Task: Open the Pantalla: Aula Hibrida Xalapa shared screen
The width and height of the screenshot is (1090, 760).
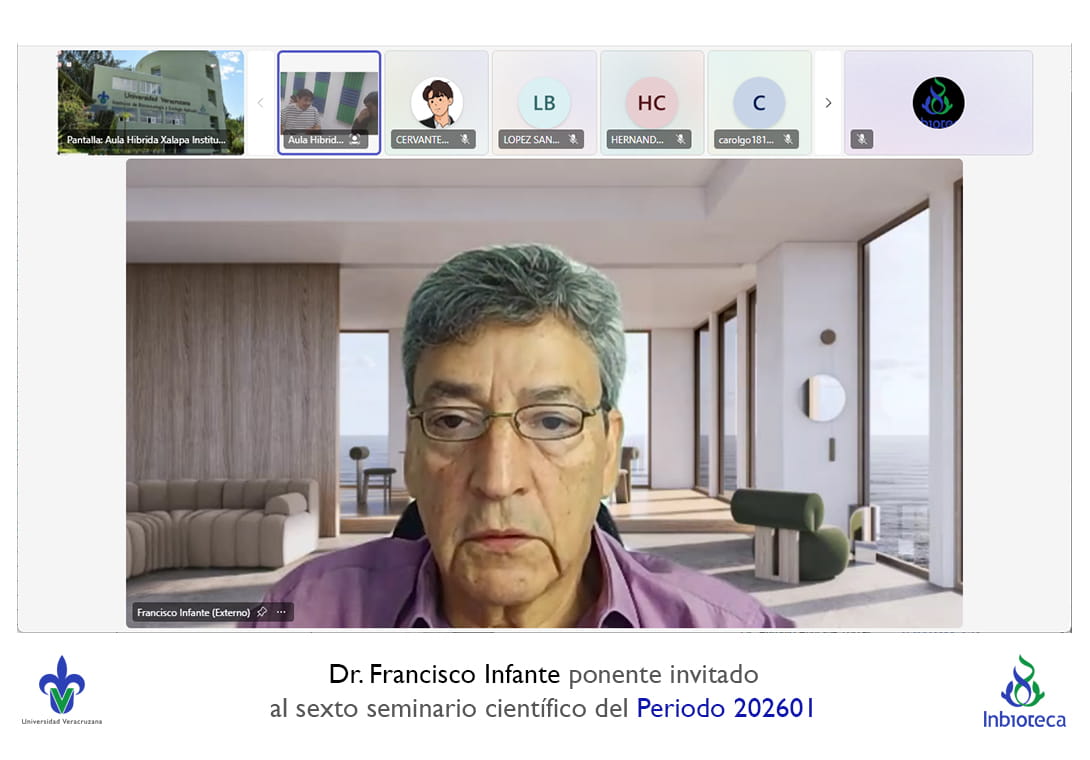Action: tap(150, 102)
